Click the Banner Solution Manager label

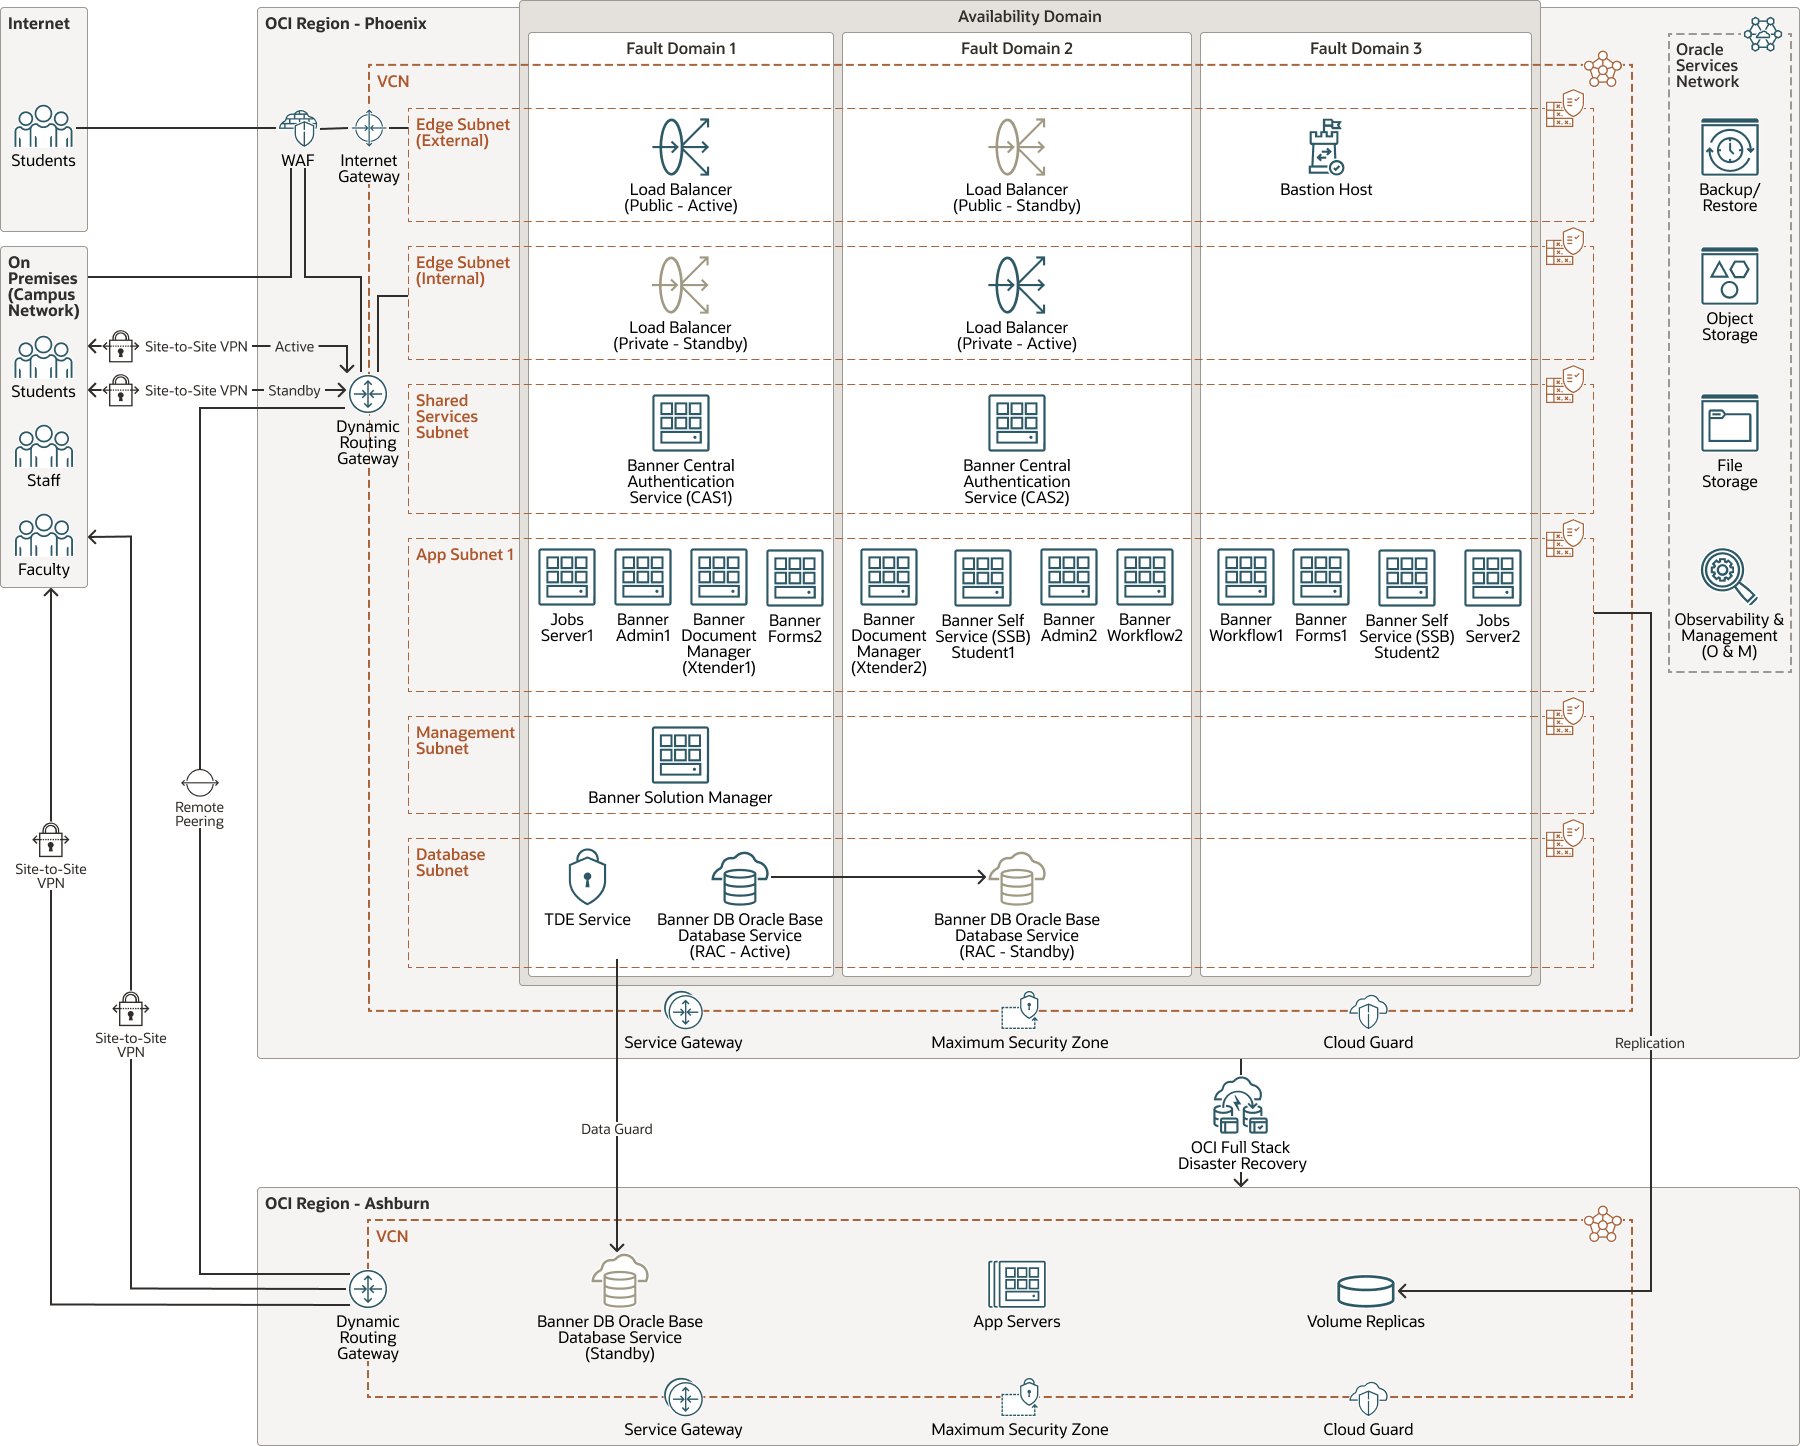[680, 797]
